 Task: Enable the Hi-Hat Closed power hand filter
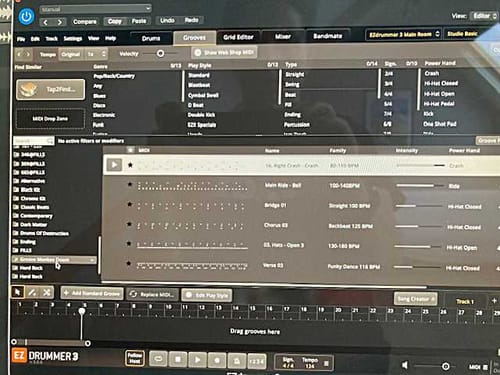click(441, 83)
